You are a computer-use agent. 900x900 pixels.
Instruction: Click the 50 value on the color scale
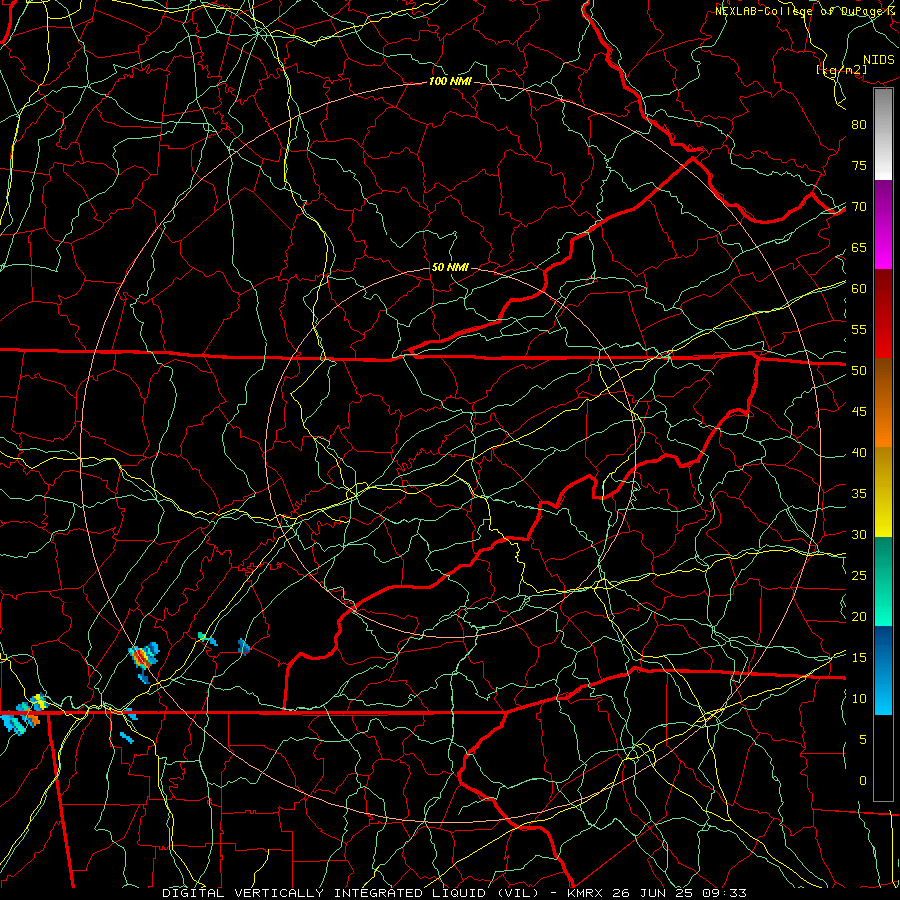[859, 371]
